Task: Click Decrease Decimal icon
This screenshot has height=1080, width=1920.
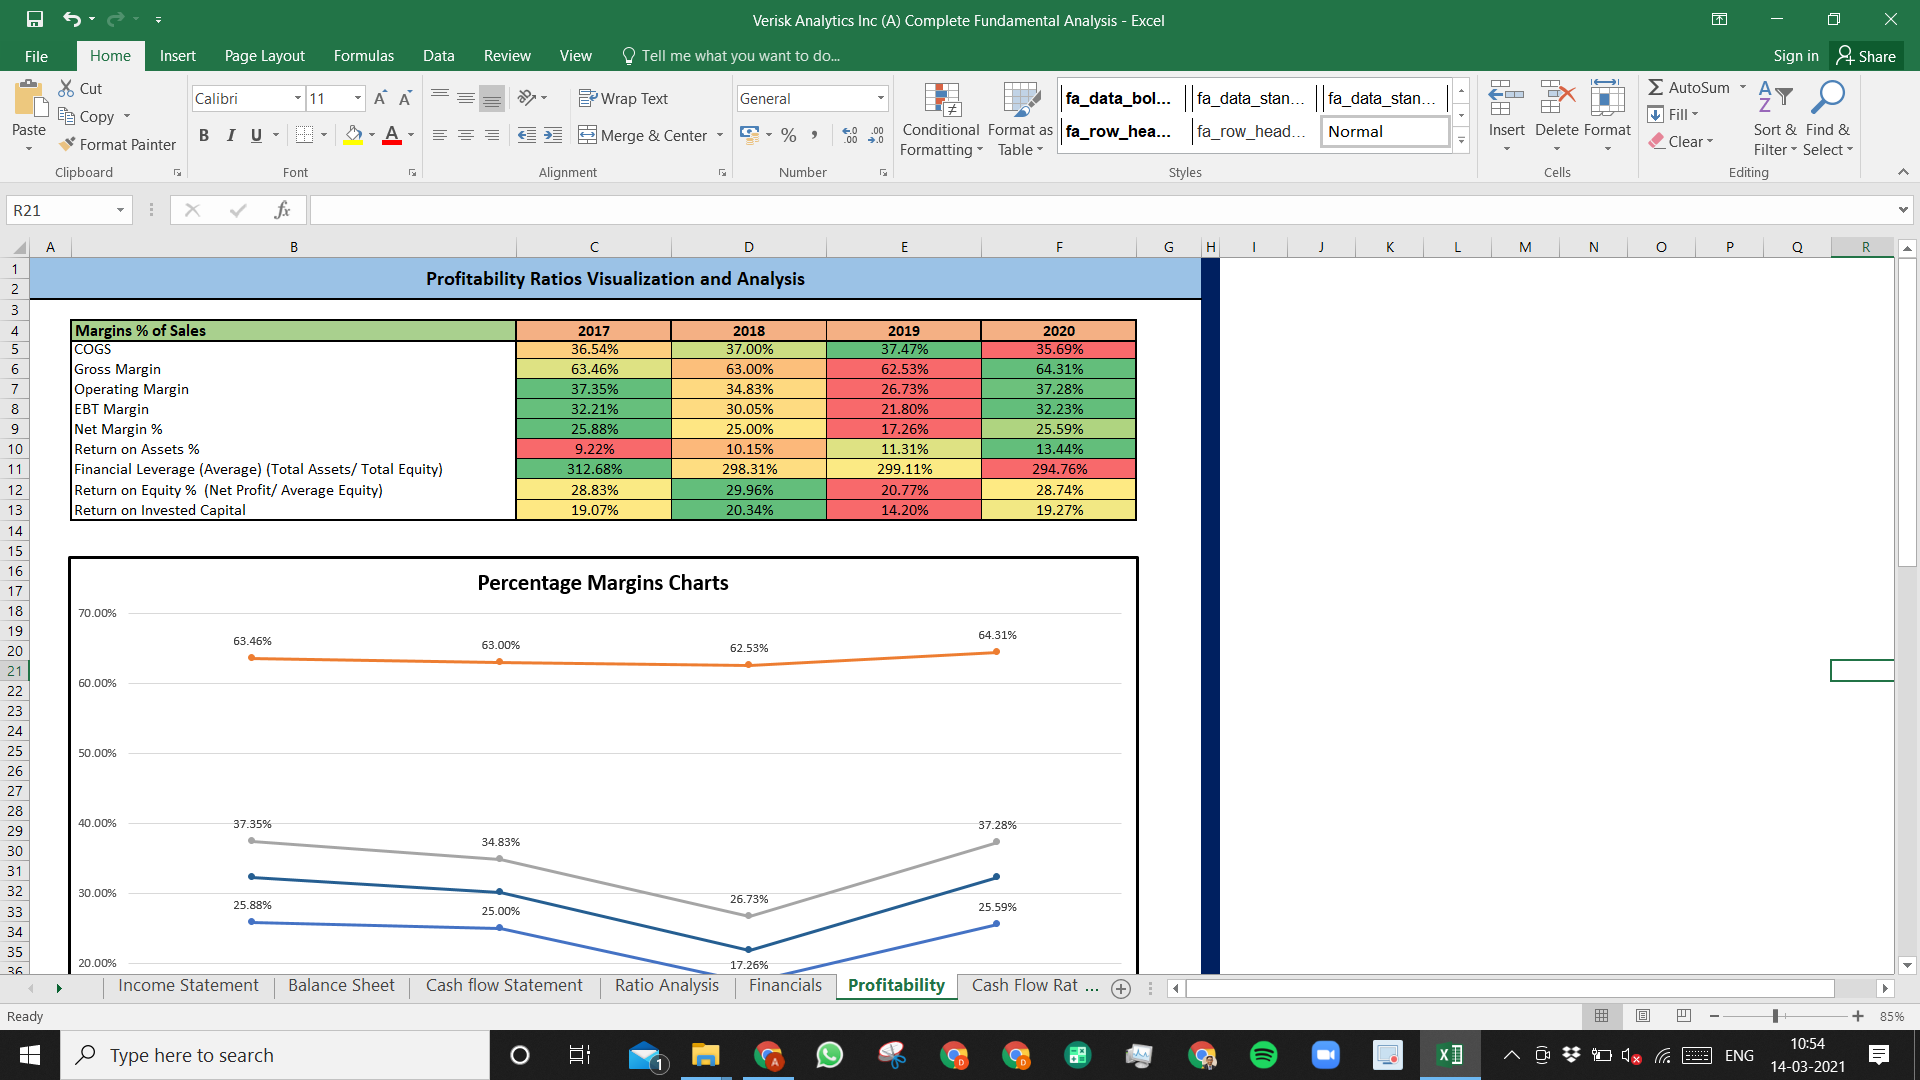Action: [876, 135]
